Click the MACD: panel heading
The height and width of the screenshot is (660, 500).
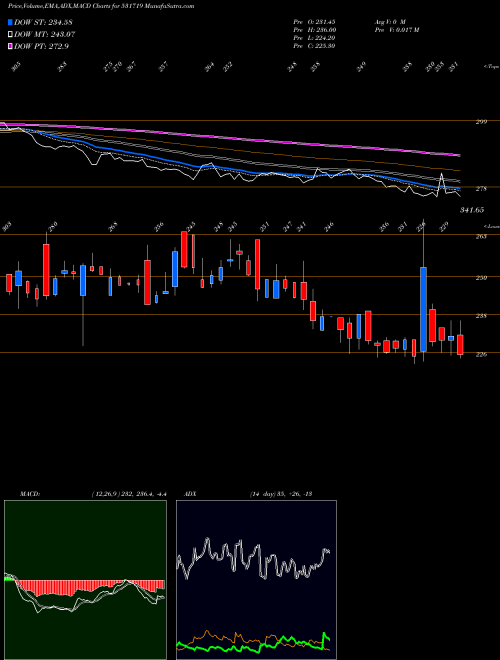coord(30,494)
